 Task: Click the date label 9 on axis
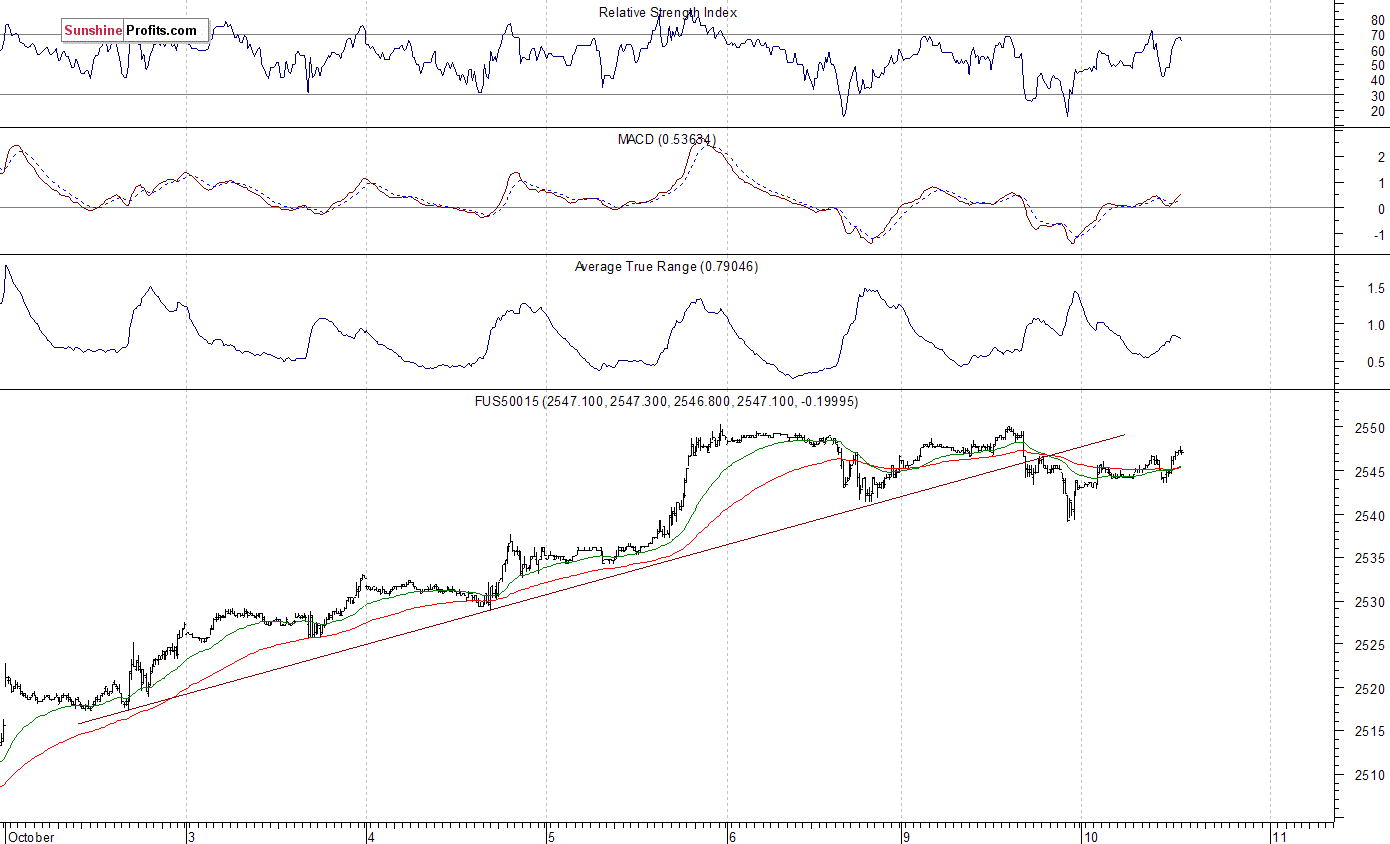905,836
